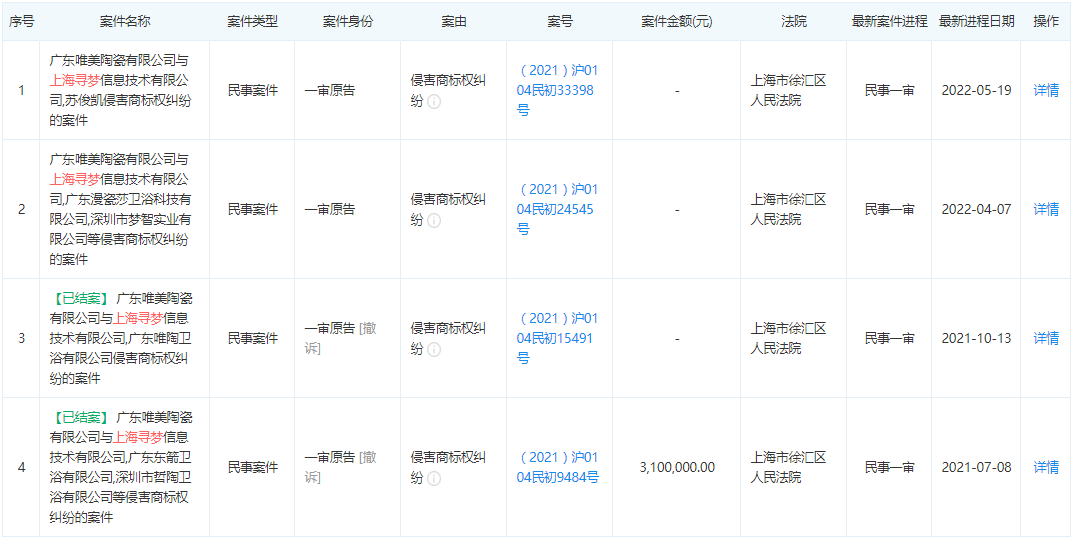1075x542 pixels.
Task: Click the 案件类型 column header
Action: point(252,21)
